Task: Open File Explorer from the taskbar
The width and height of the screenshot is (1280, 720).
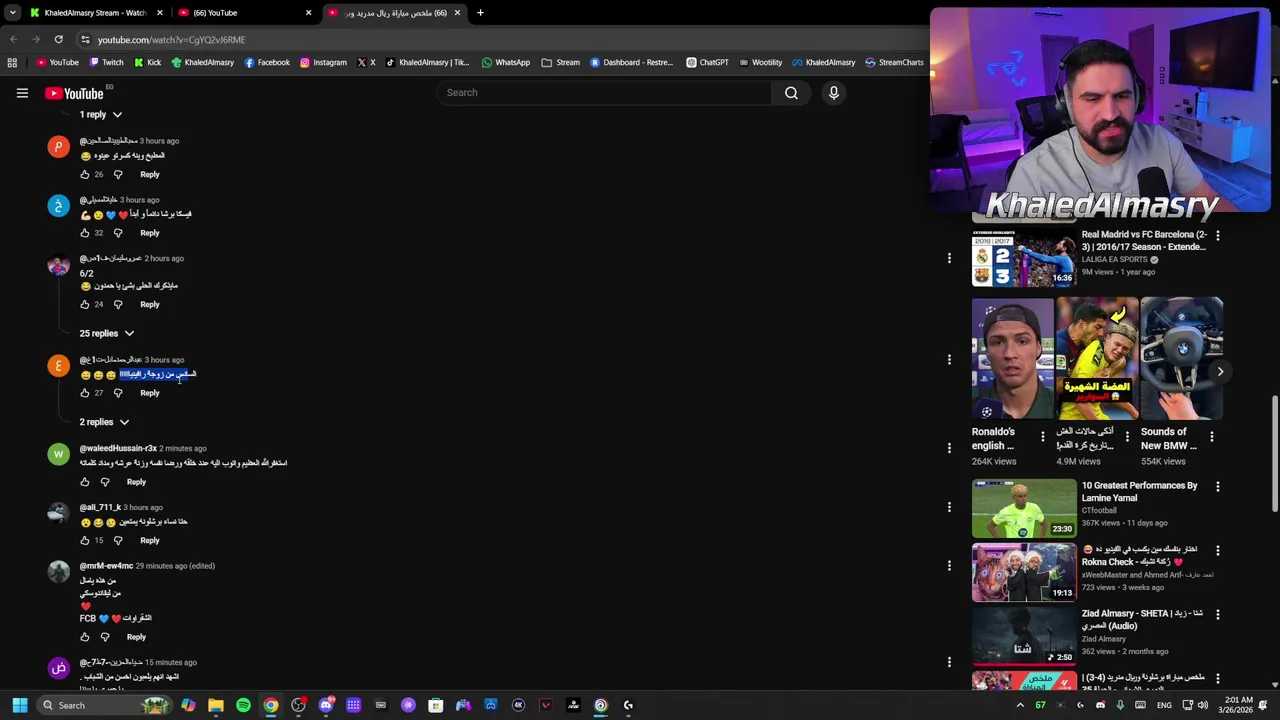Action: coord(216,705)
